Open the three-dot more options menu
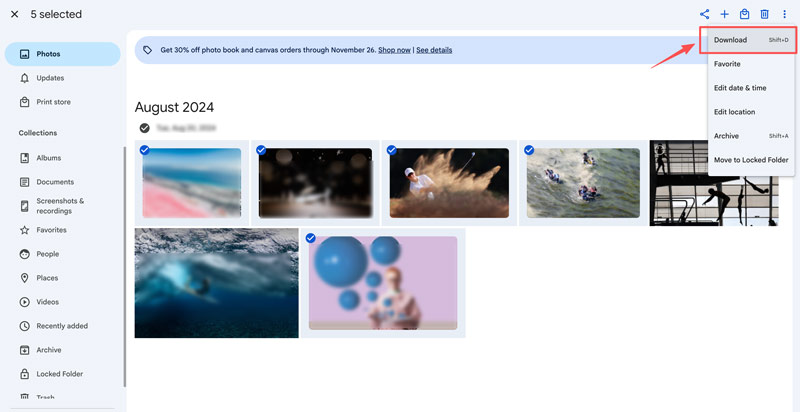The image size is (800, 412). (x=785, y=14)
